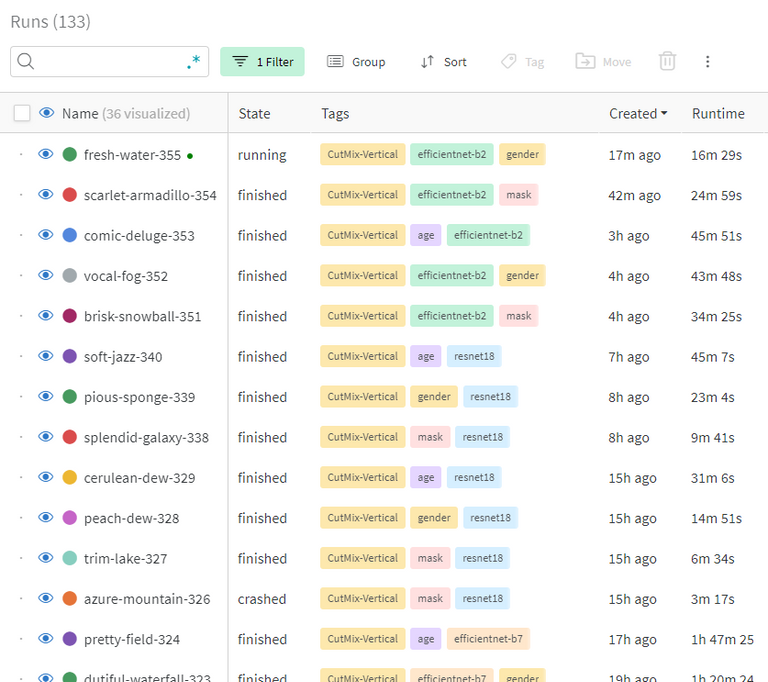Open the pious-sponge-339 run

click(140, 397)
